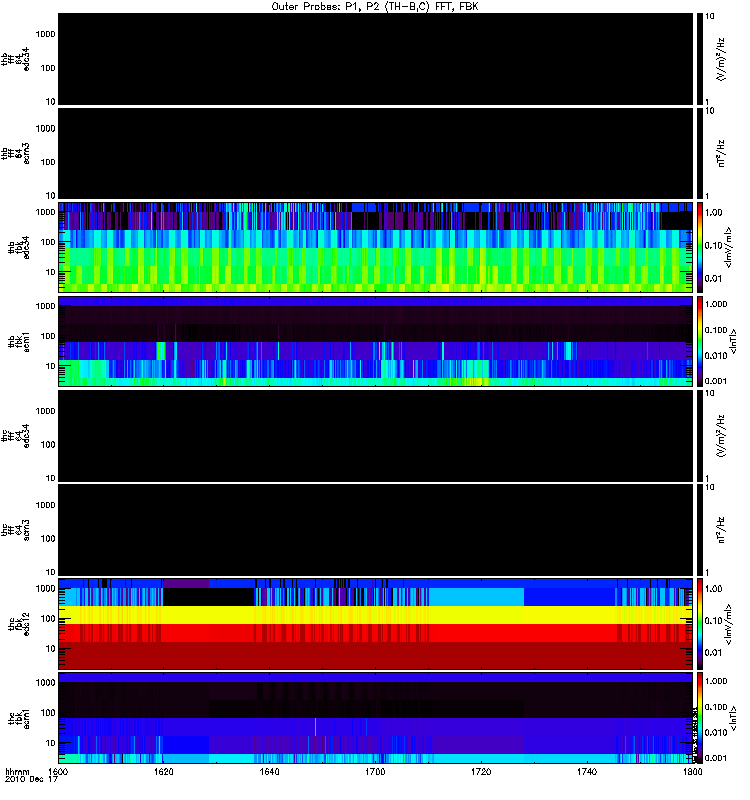Click the 1800 time axis label

click(692, 772)
